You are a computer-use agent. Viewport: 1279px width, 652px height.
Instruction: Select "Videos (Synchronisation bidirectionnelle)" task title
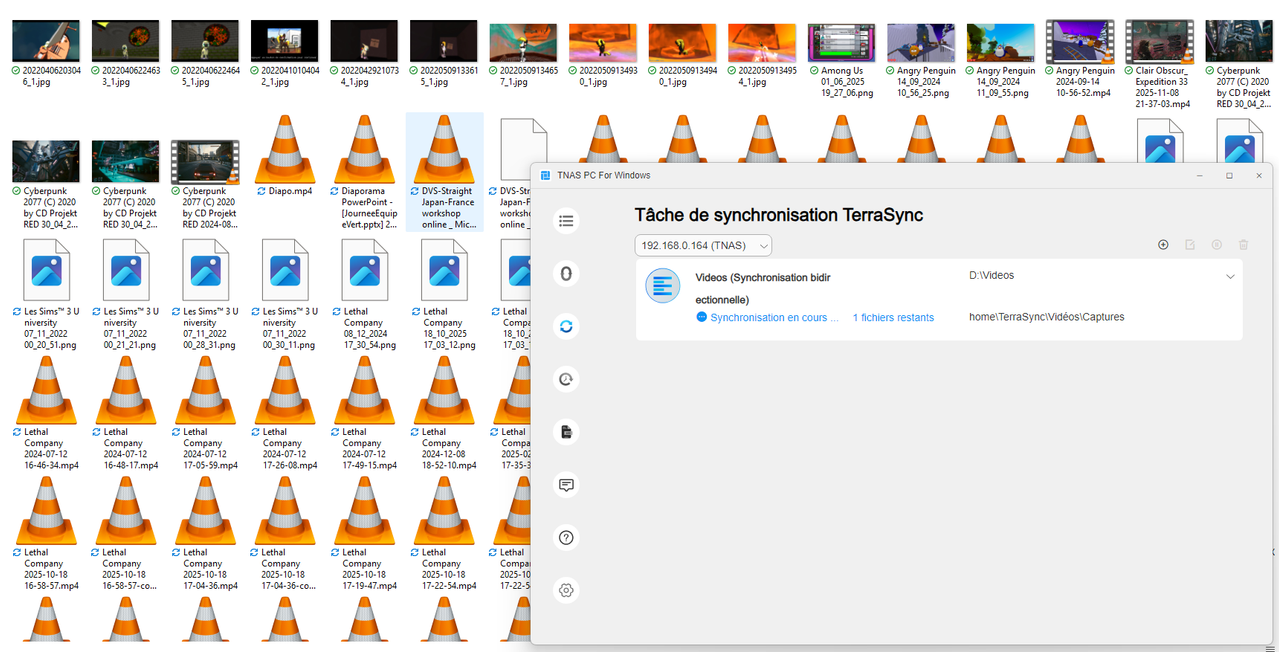click(763, 288)
